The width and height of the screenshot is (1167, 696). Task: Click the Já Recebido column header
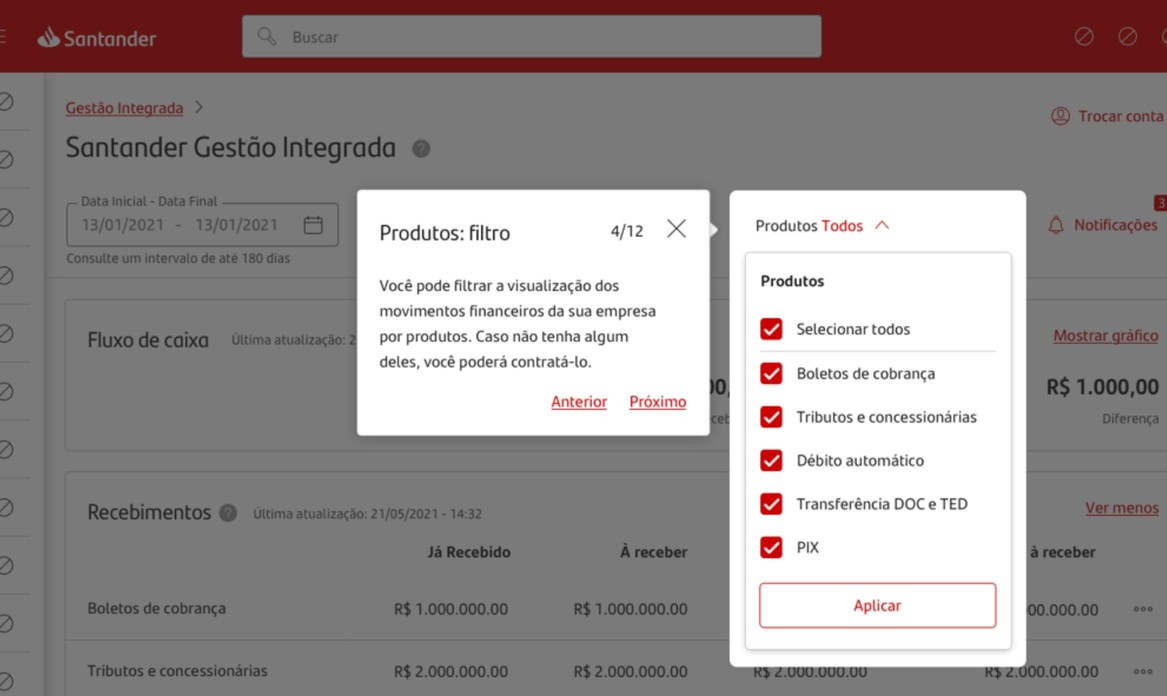(469, 552)
